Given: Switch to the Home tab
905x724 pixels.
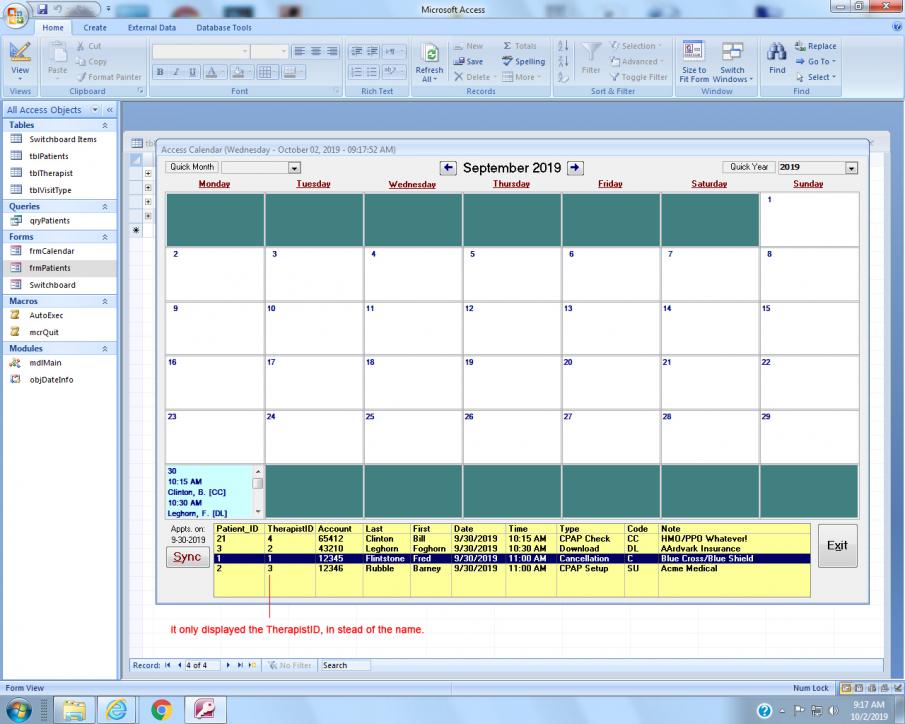Looking at the screenshot, I should pyautogui.click(x=53, y=27).
